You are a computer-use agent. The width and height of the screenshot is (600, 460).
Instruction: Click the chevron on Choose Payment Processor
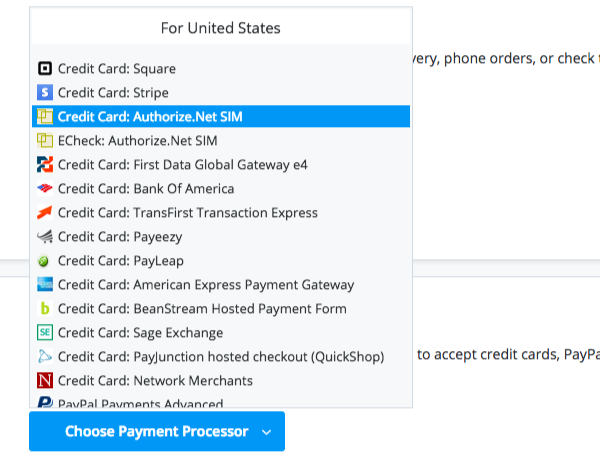[266, 432]
